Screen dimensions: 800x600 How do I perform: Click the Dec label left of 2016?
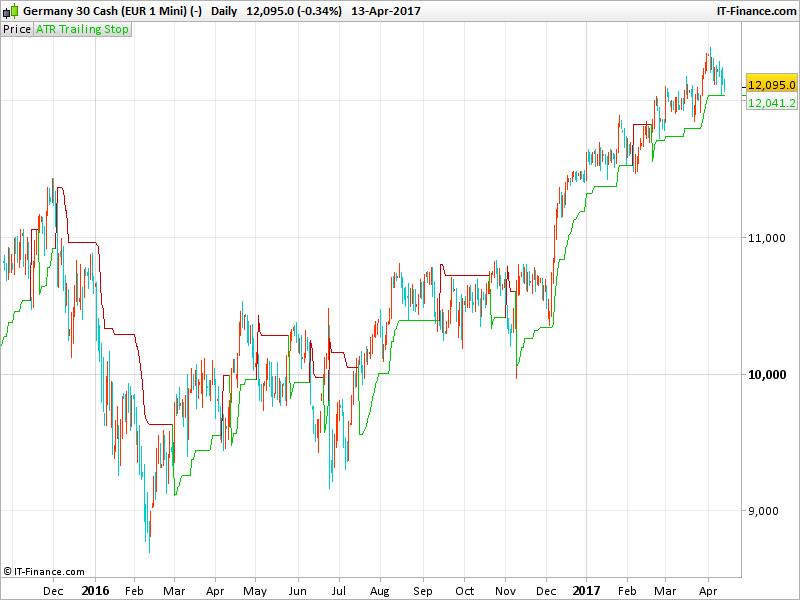53,591
